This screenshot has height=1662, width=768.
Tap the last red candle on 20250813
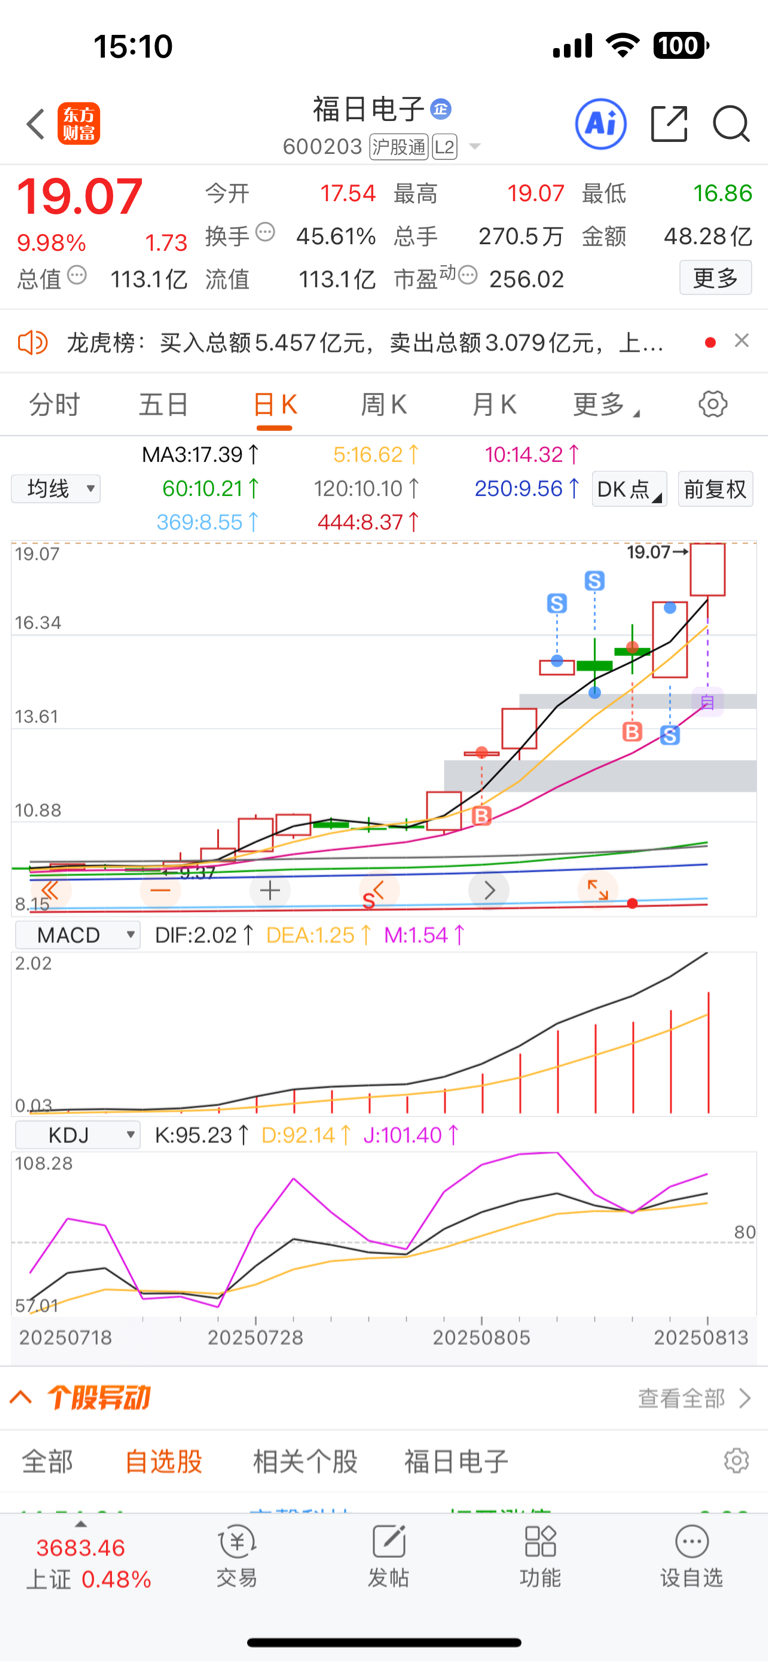708,570
